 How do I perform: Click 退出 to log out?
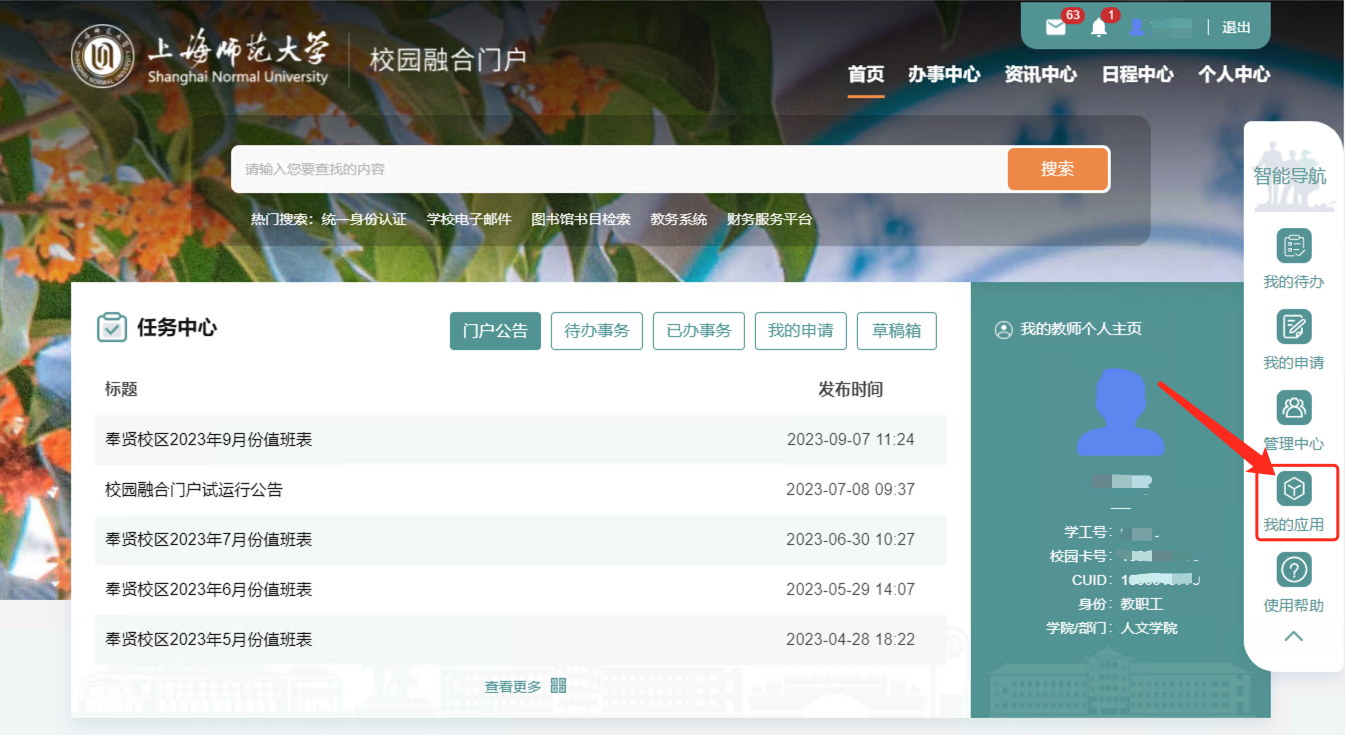pyautogui.click(x=1236, y=27)
